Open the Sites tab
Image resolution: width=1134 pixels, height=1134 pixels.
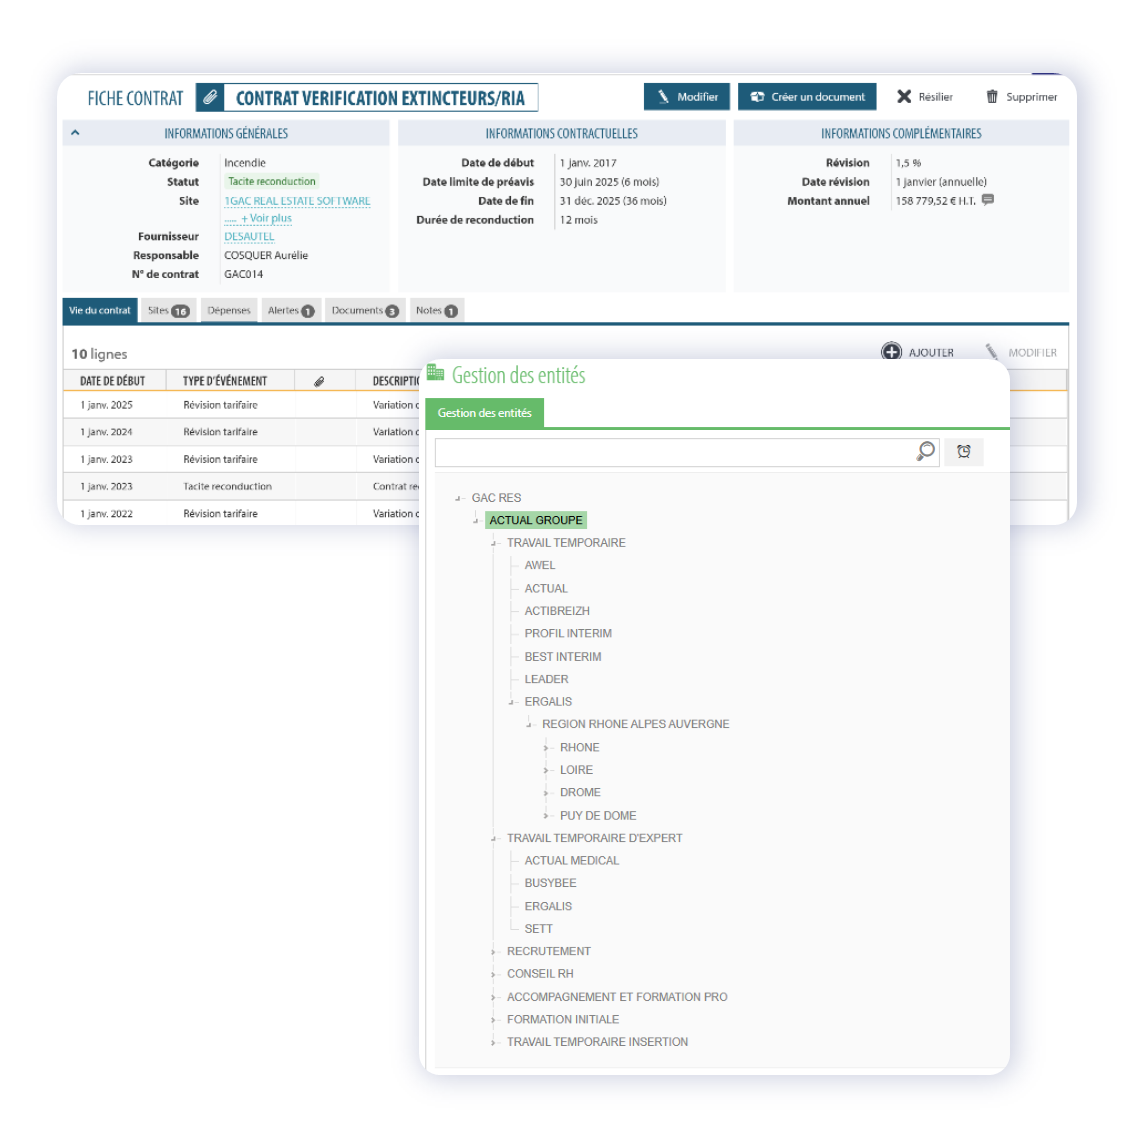(x=168, y=311)
